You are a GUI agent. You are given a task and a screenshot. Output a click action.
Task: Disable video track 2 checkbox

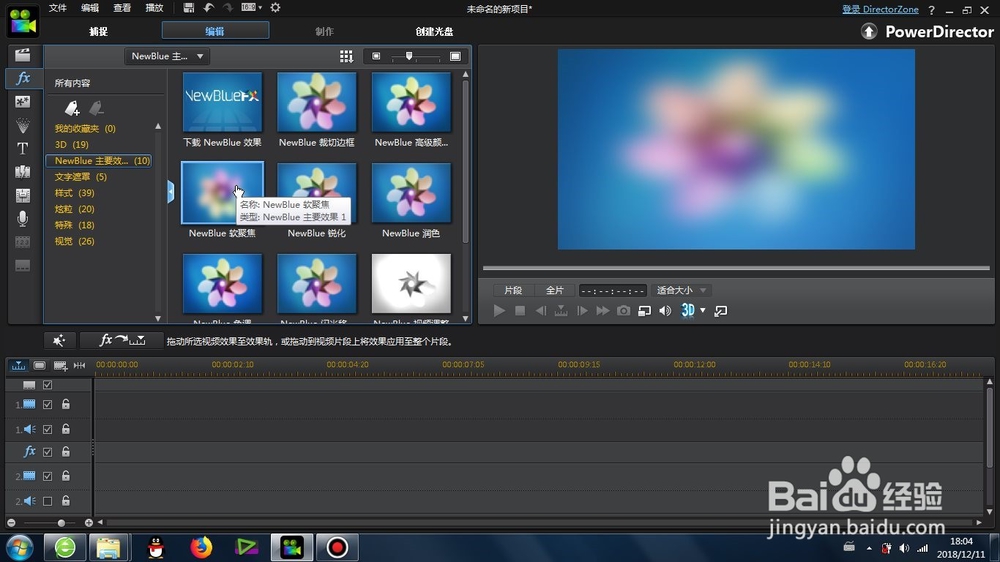pyautogui.click(x=47, y=476)
